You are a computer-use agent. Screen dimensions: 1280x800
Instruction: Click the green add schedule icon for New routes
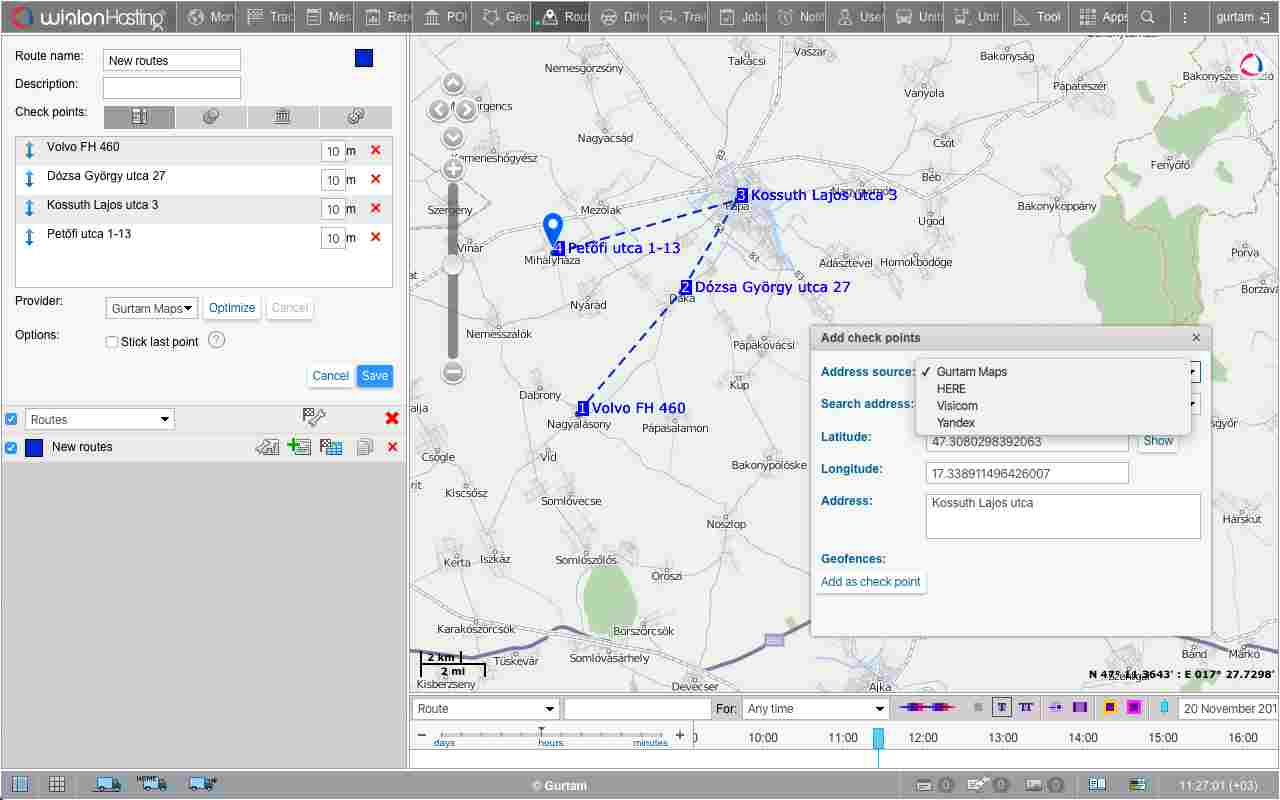[298, 447]
